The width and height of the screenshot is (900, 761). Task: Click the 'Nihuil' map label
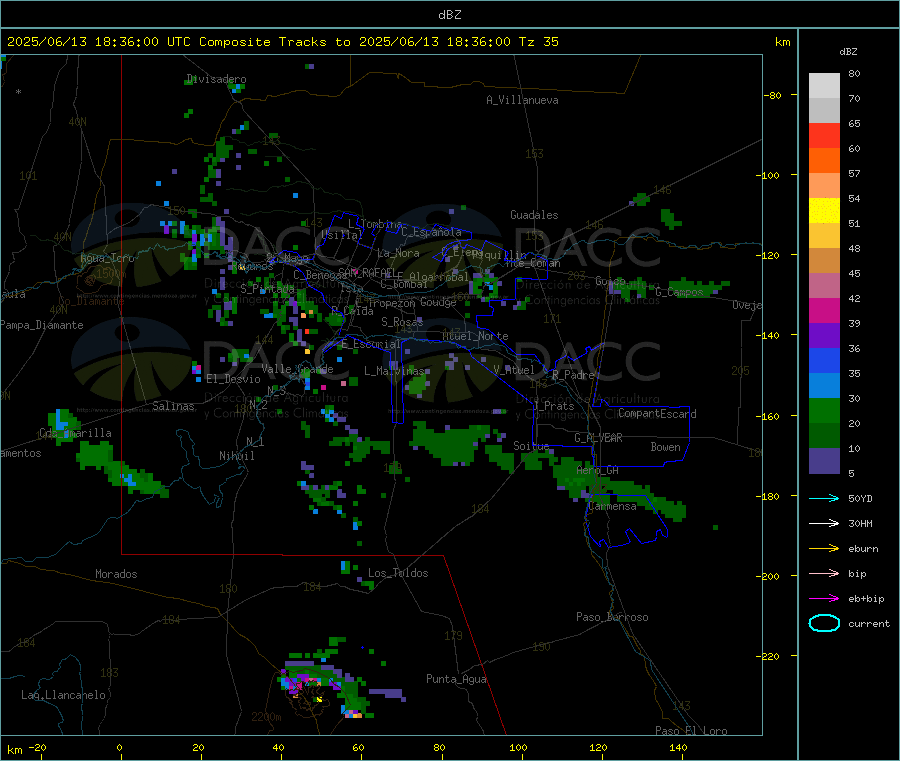pyautogui.click(x=236, y=456)
